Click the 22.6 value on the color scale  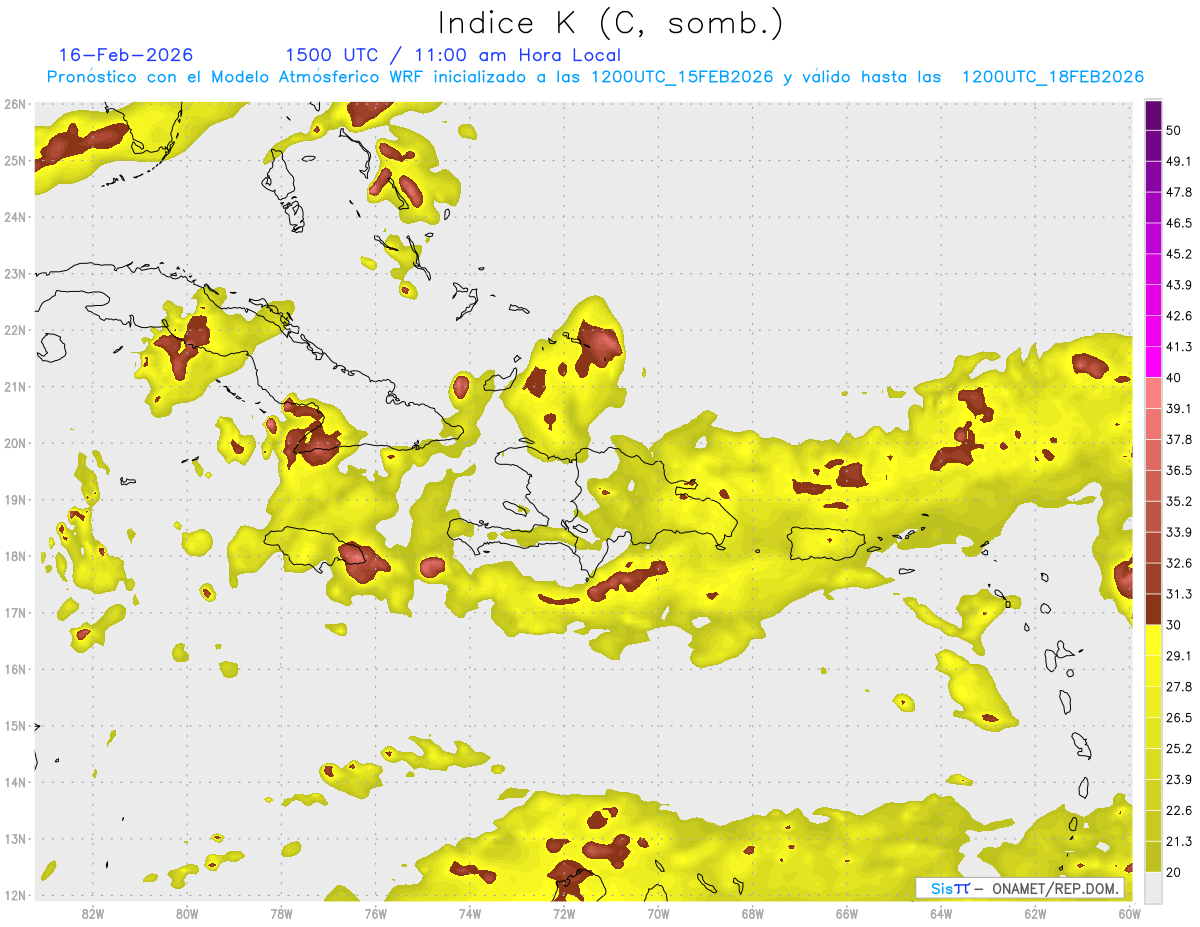point(1178,811)
